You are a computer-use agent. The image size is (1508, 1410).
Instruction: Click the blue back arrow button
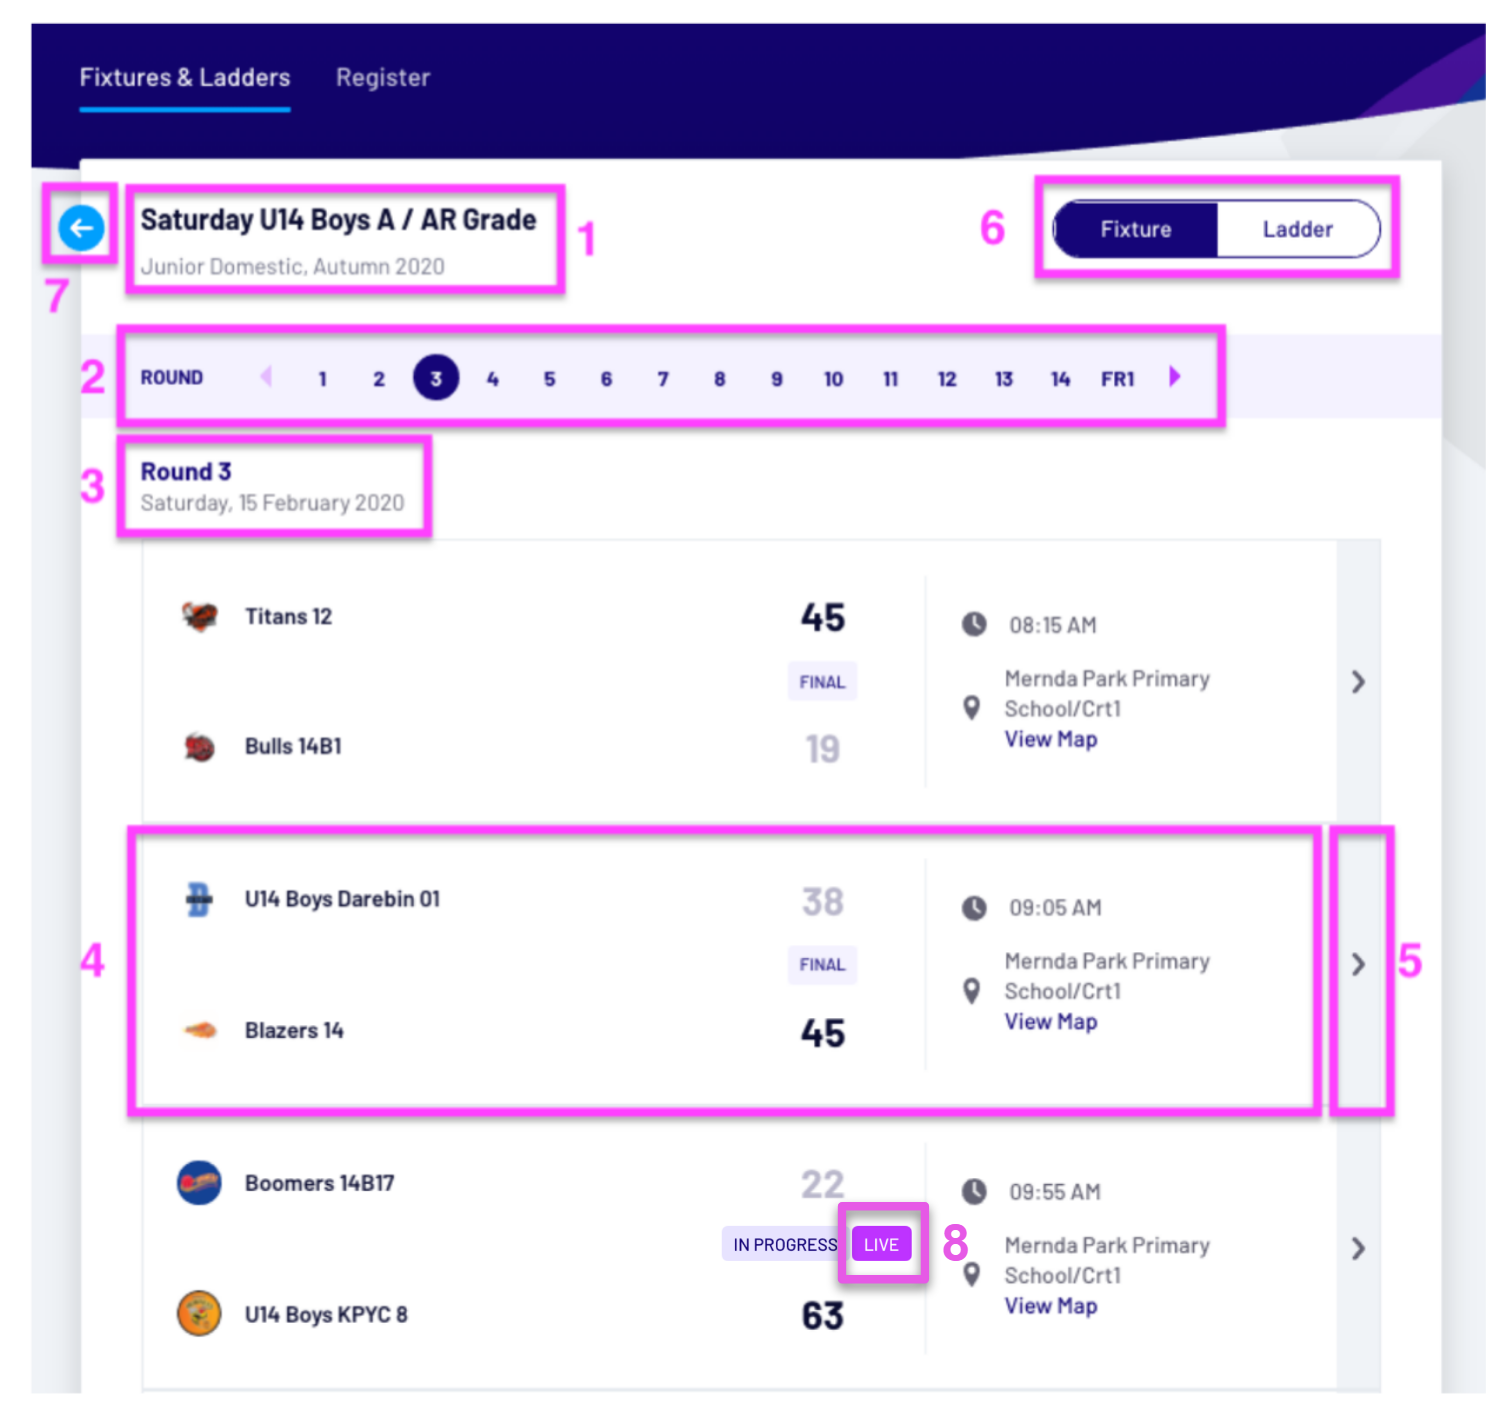tap(81, 228)
